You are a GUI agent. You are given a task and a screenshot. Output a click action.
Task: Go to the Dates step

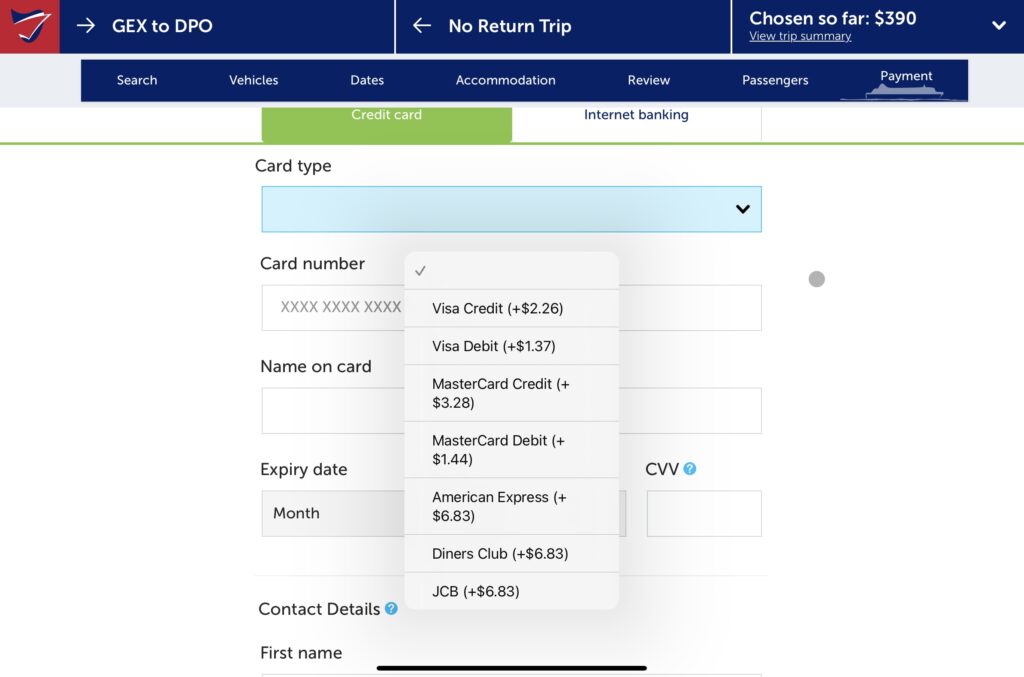coord(367,80)
